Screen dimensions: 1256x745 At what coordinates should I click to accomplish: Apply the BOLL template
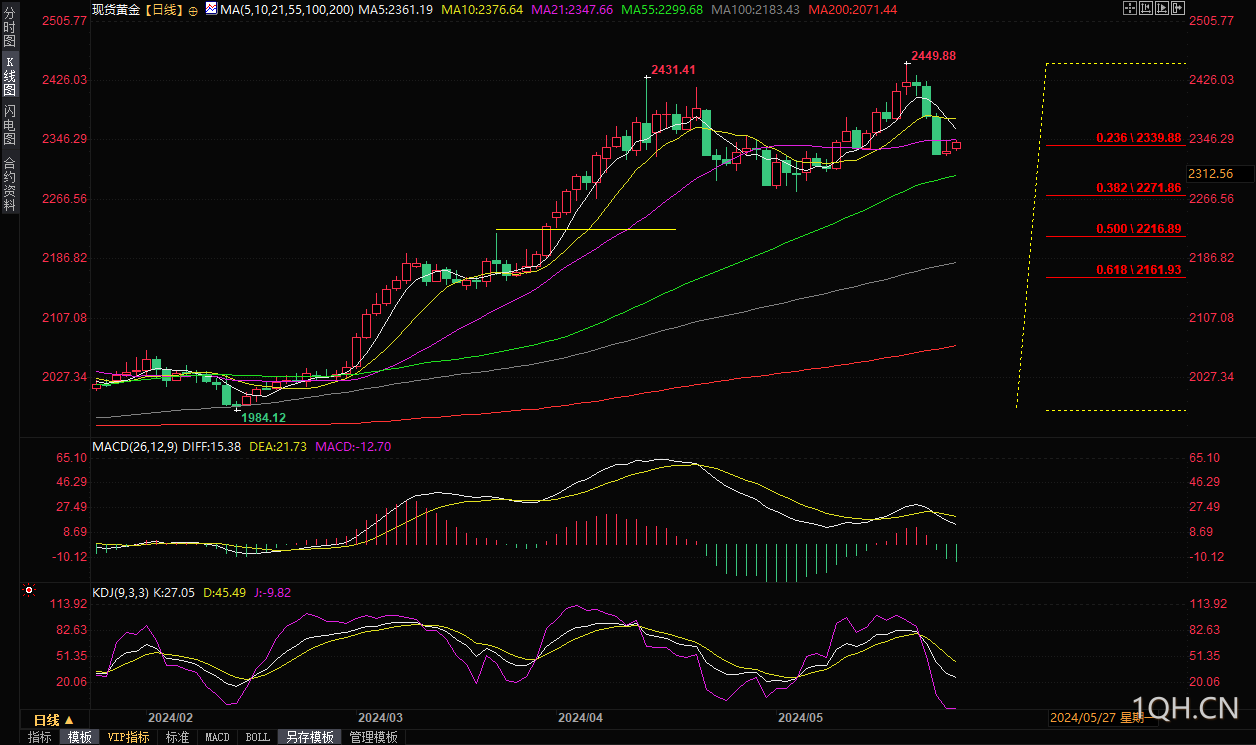257,737
